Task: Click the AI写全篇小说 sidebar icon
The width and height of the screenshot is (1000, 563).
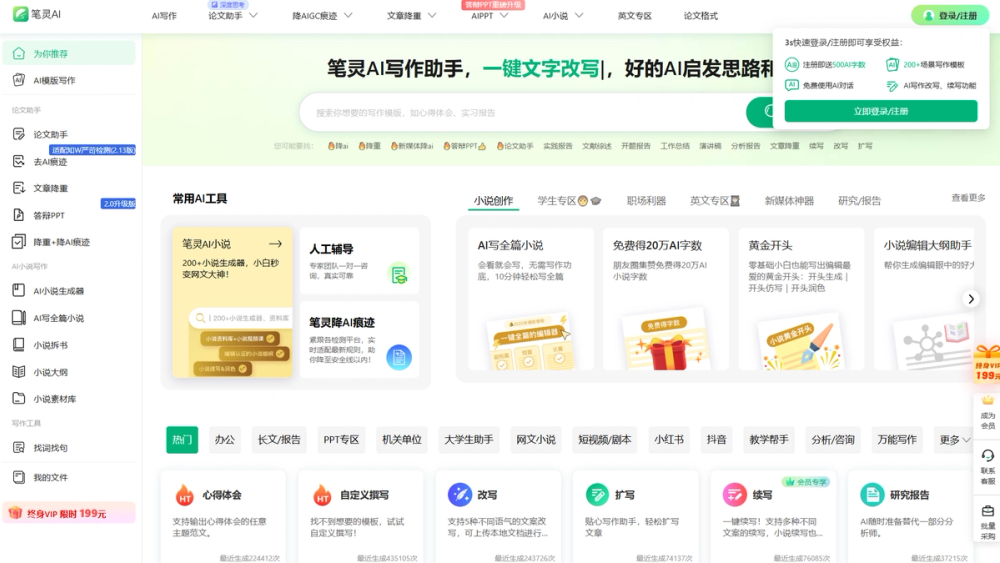Action: click(x=19, y=318)
